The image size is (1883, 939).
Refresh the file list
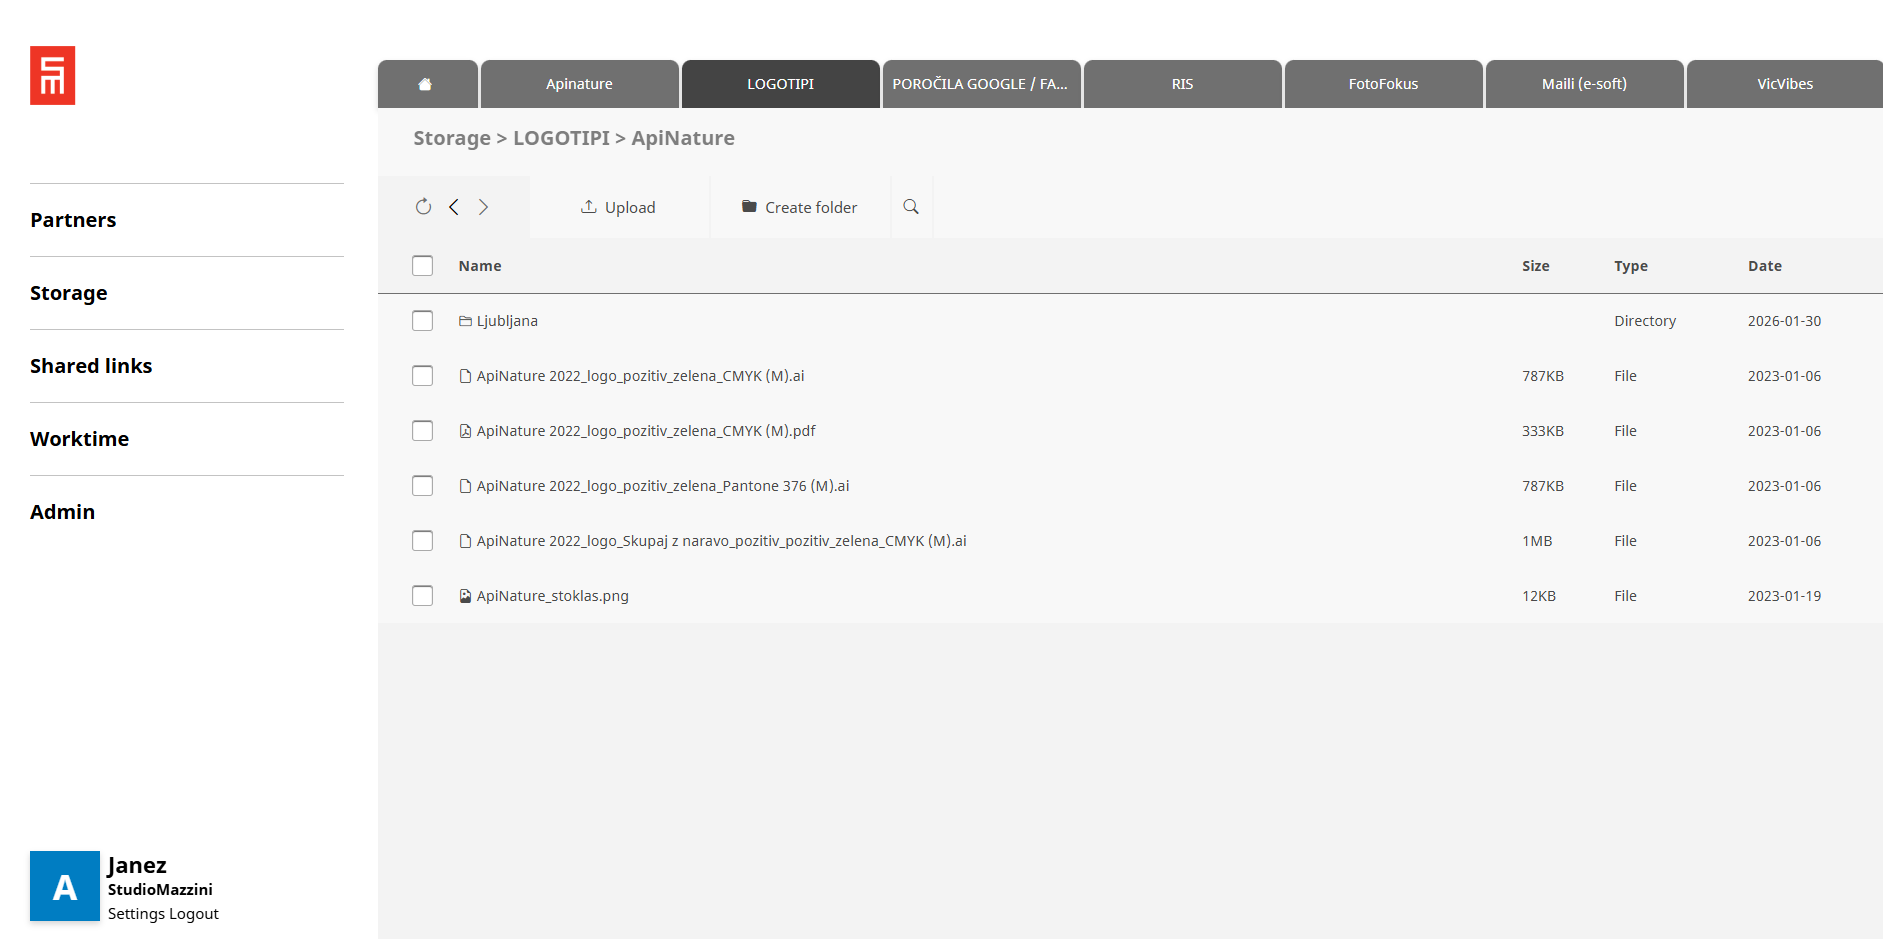point(424,207)
